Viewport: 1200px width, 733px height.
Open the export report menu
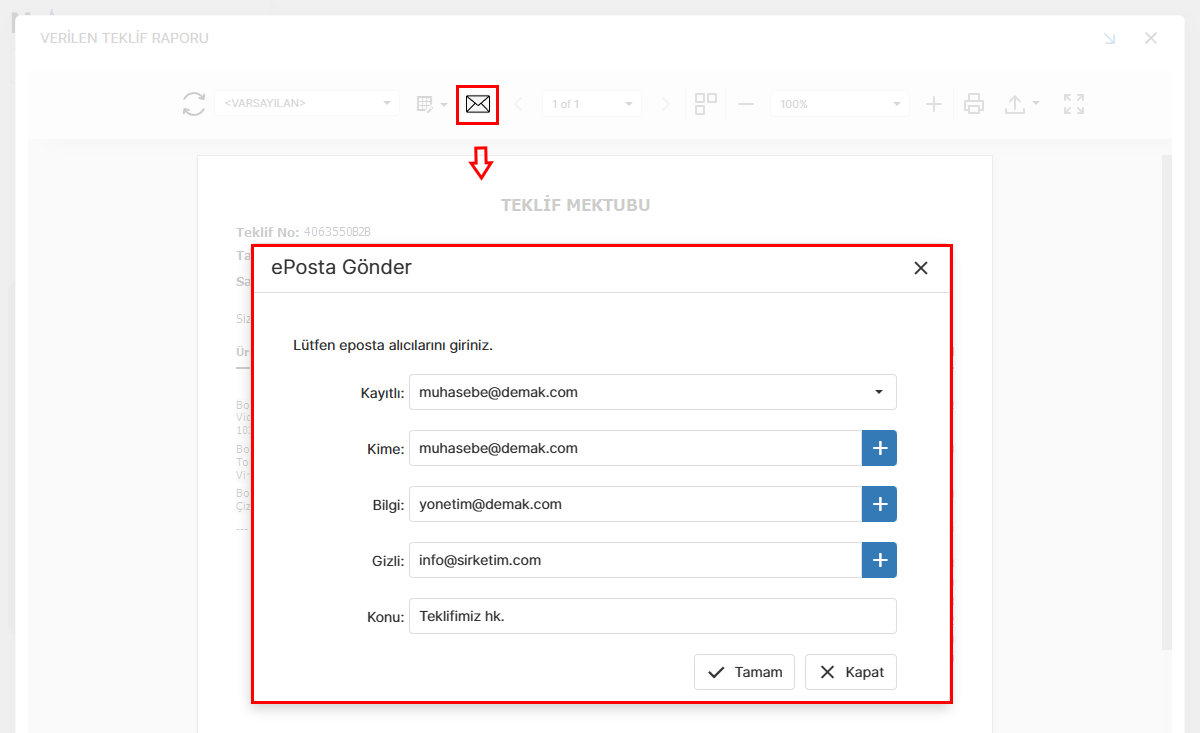[1022, 104]
